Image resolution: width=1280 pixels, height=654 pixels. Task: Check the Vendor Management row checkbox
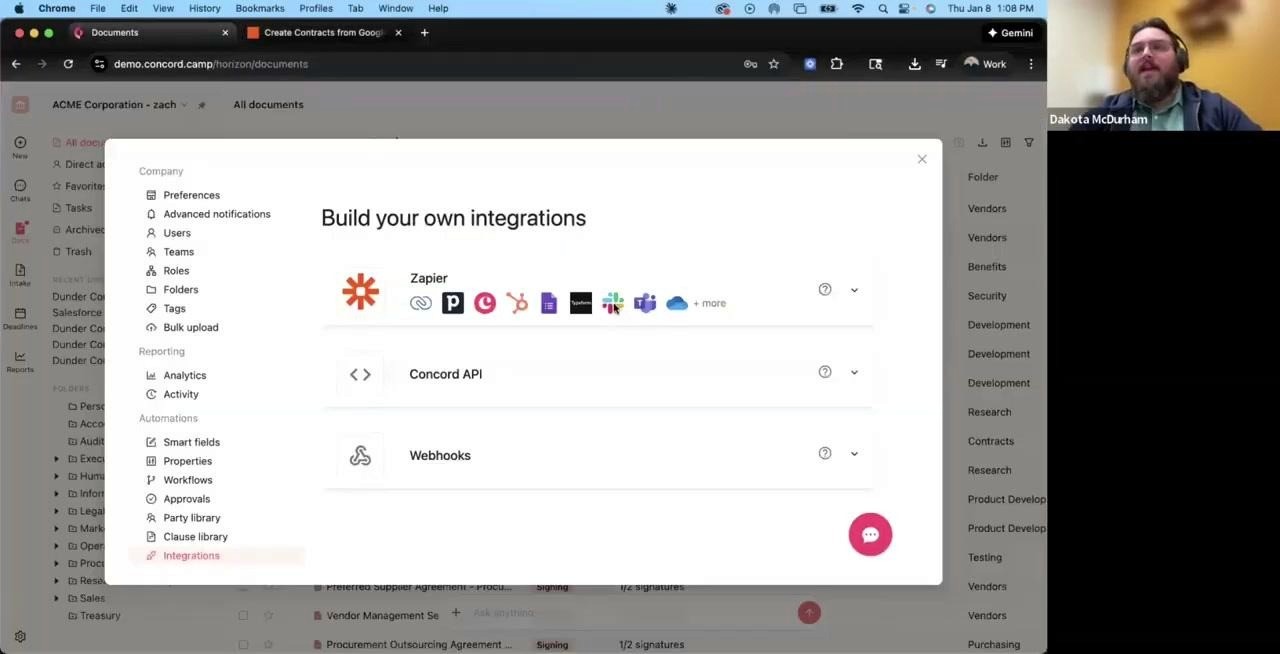click(x=243, y=616)
